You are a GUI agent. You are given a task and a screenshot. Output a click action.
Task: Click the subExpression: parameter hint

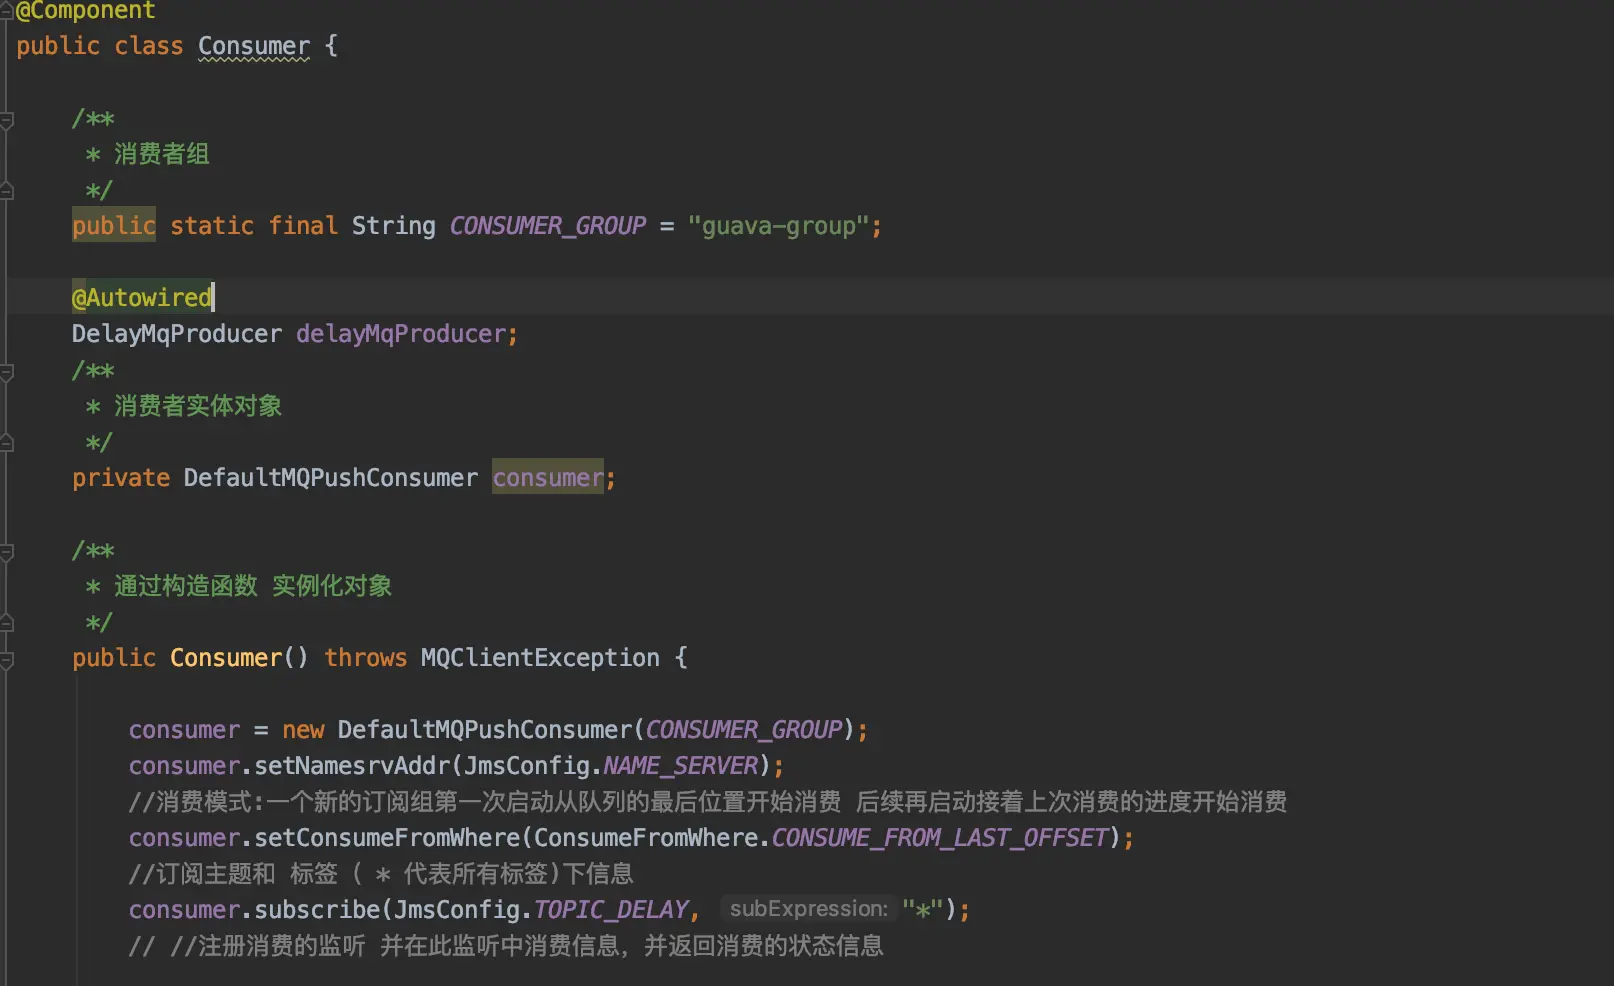click(808, 909)
